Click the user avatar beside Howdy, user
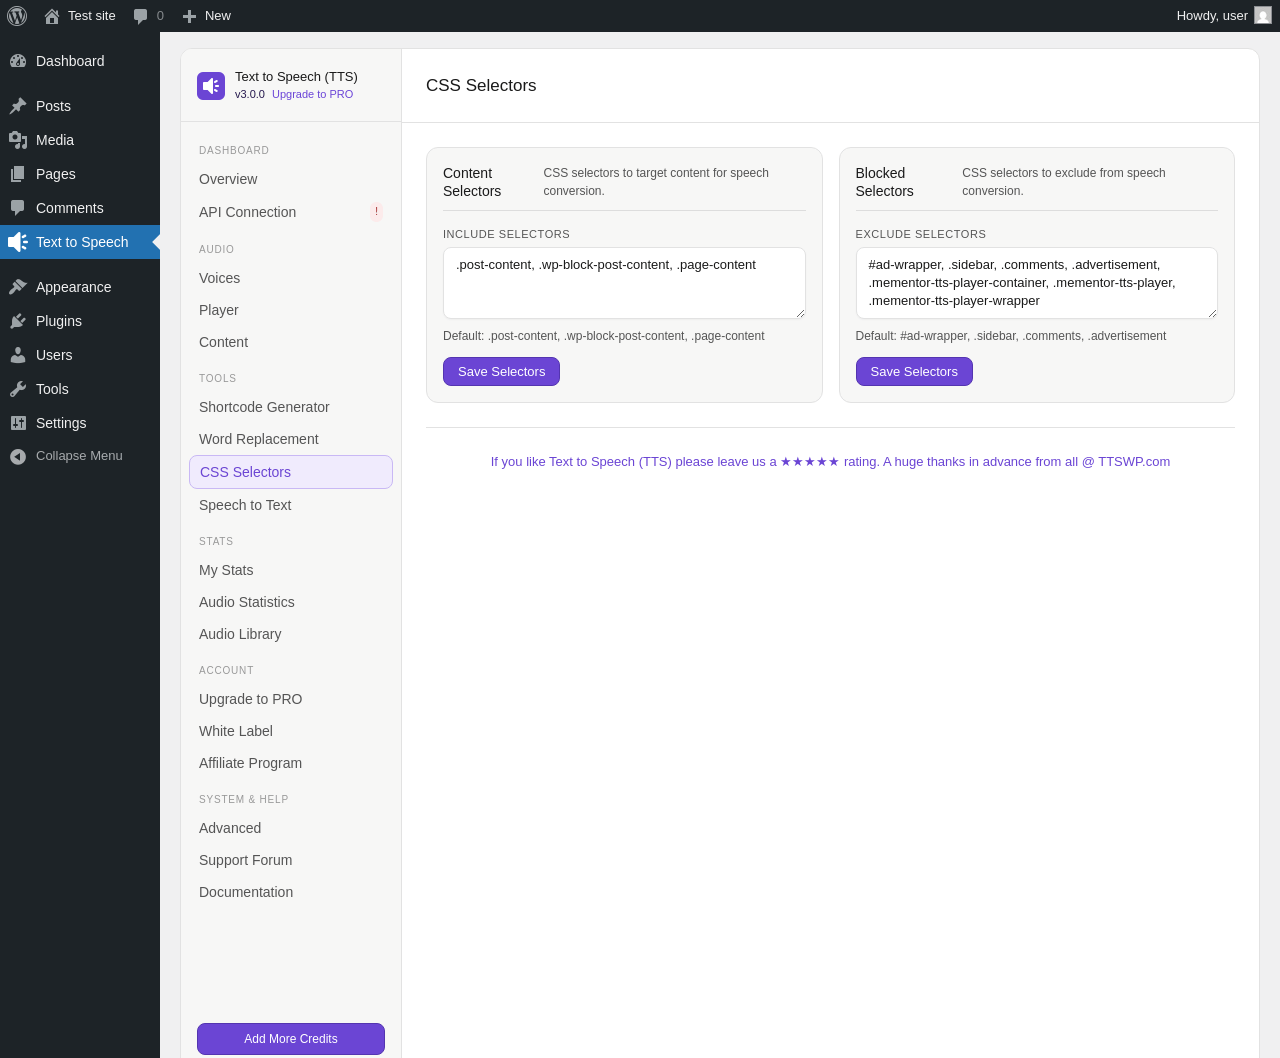Image resolution: width=1280 pixels, height=1058 pixels. pos(1263,15)
